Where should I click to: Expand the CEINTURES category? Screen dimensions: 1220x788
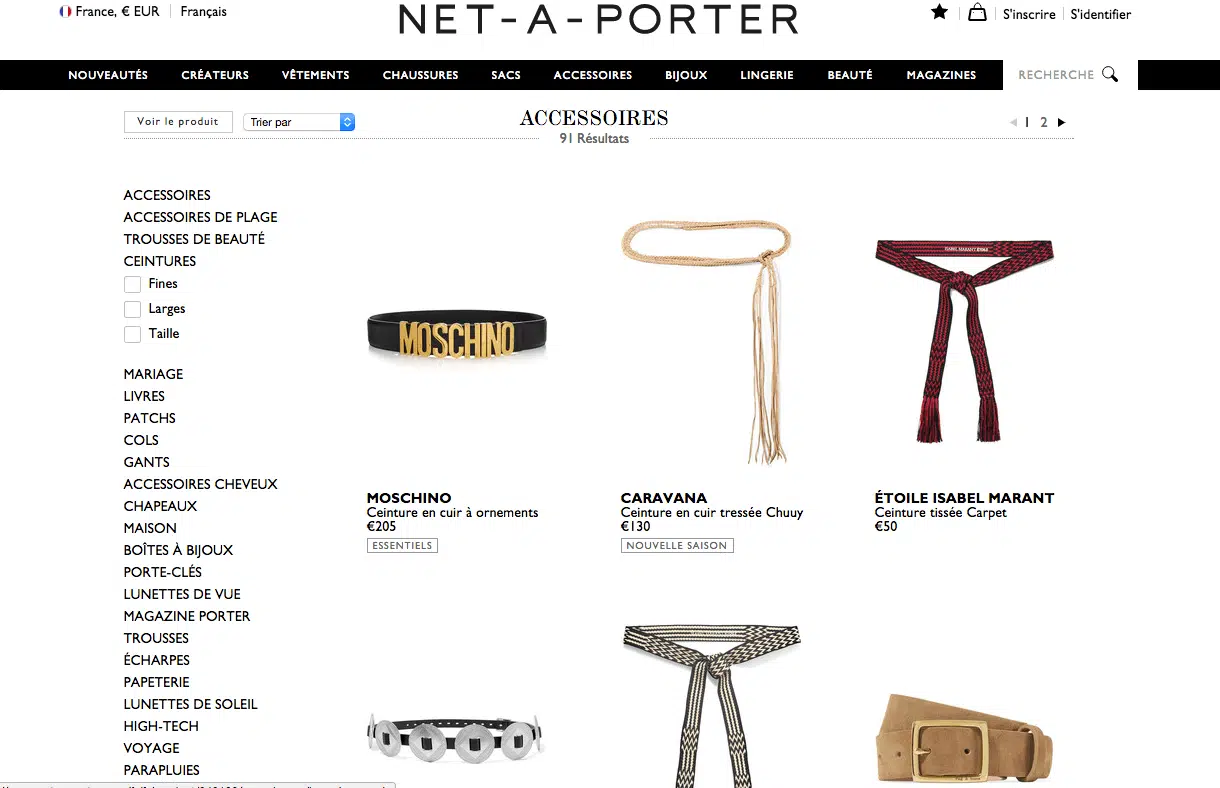click(160, 261)
